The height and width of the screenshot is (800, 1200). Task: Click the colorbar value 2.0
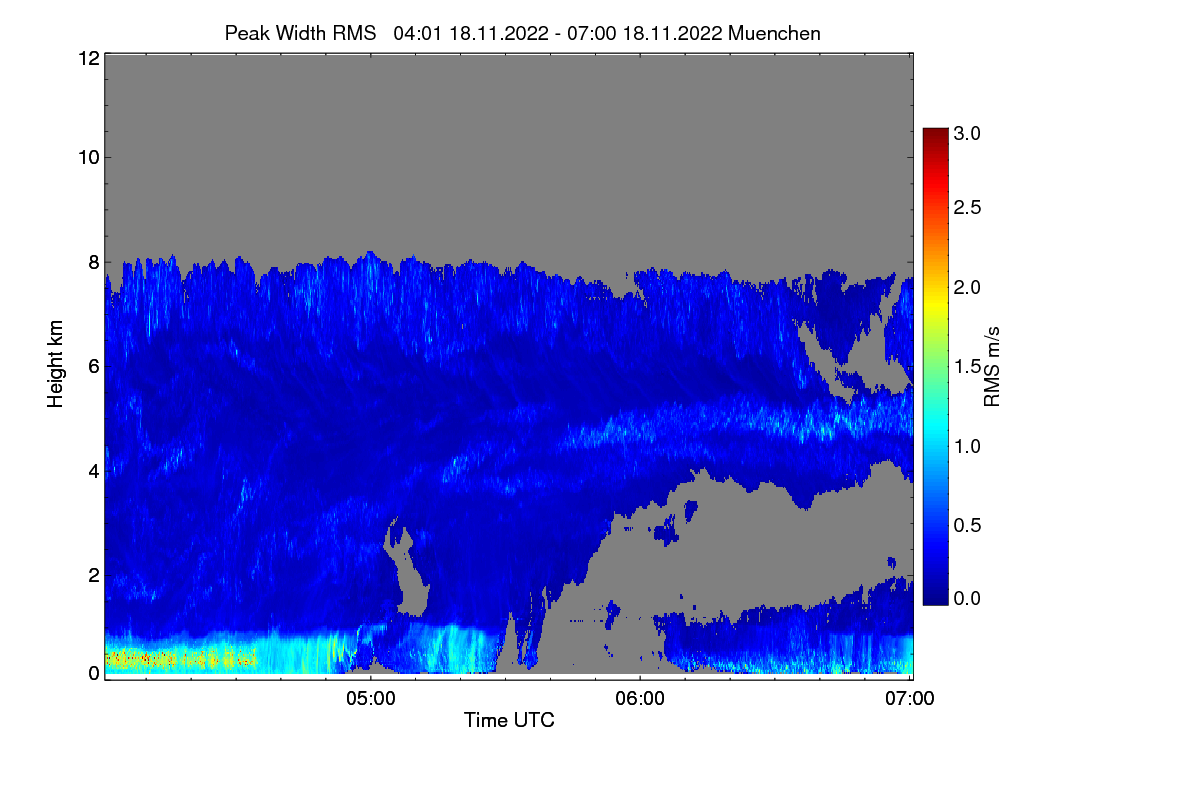coord(969,288)
